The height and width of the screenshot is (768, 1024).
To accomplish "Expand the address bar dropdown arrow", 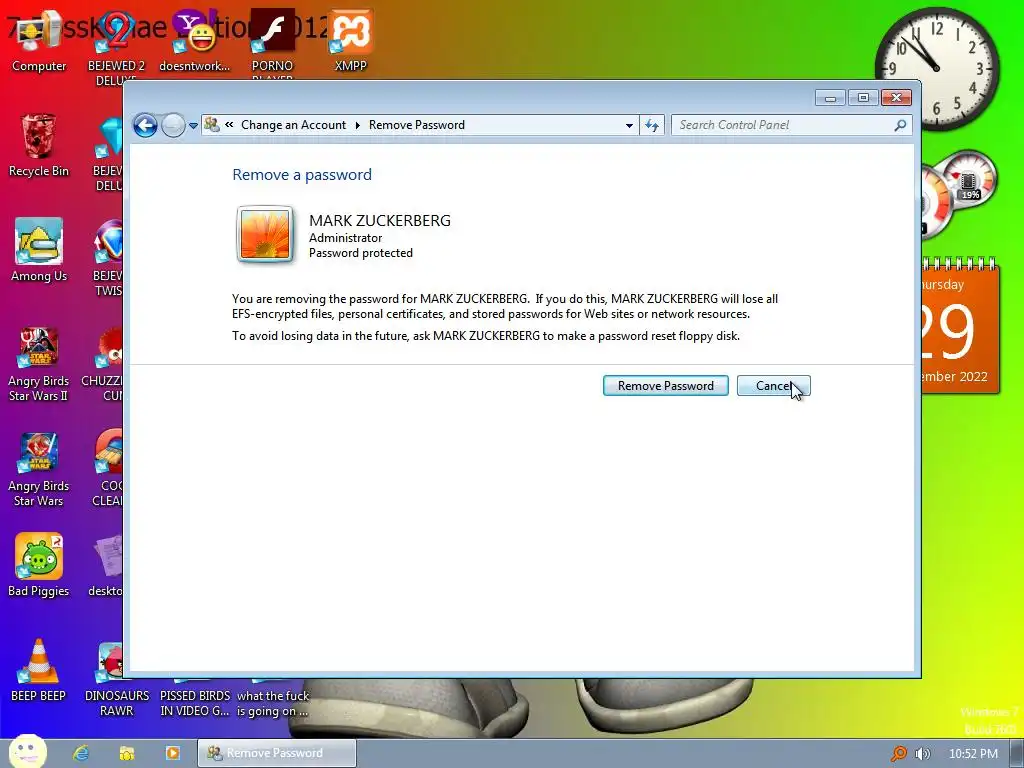I will pyautogui.click(x=629, y=125).
